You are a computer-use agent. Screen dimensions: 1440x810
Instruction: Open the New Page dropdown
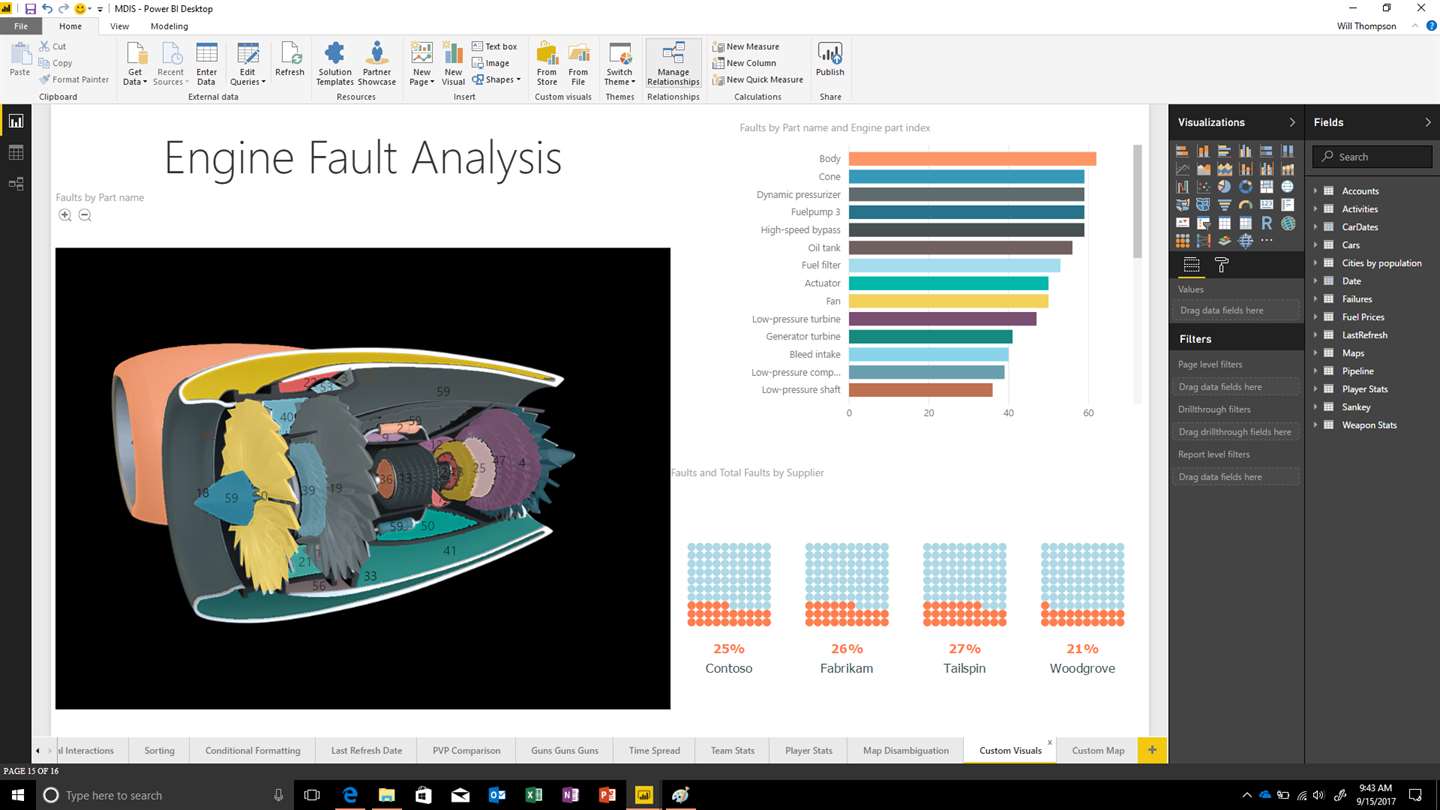[x=421, y=64]
